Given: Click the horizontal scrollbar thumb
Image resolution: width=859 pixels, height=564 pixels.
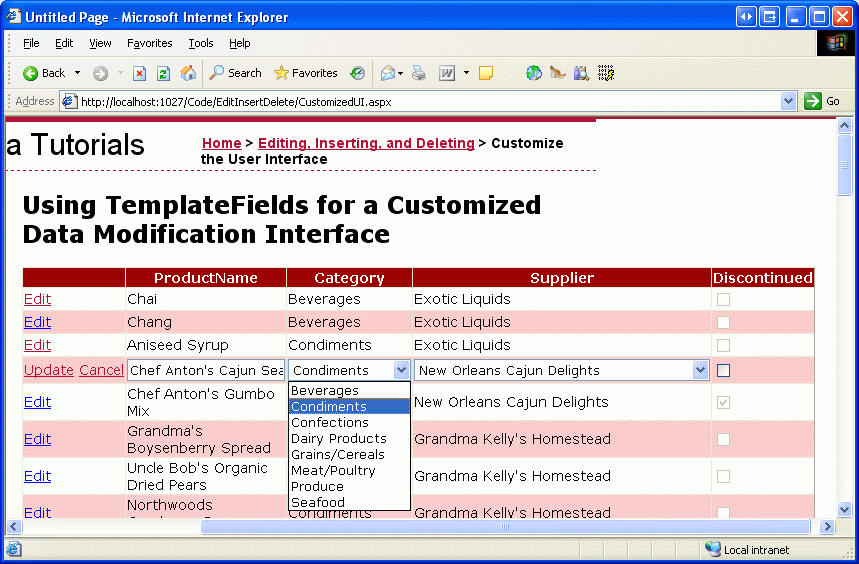Looking at the screenshot, I should pos(505,527).
